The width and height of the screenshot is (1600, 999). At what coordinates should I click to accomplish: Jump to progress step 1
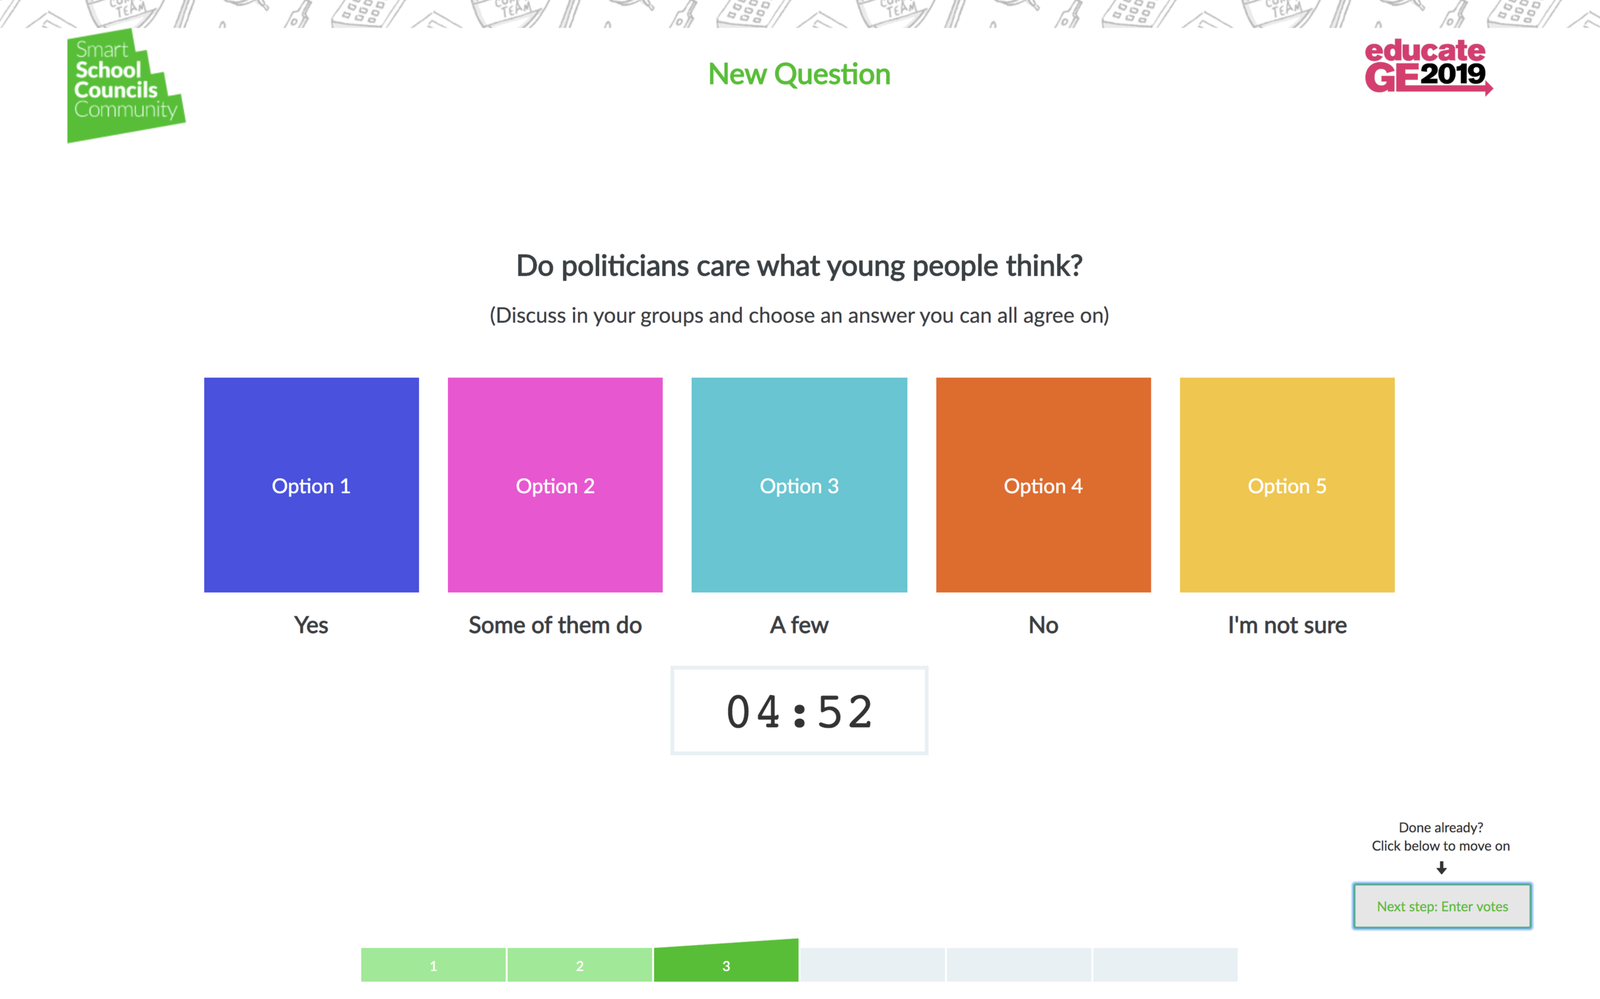pos(433,965)
